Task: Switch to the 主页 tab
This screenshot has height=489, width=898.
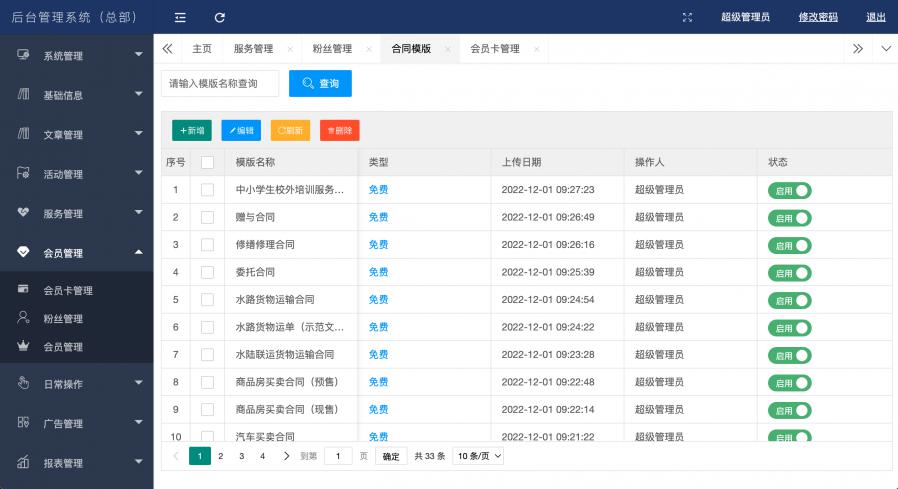Action: pos(202,49)
